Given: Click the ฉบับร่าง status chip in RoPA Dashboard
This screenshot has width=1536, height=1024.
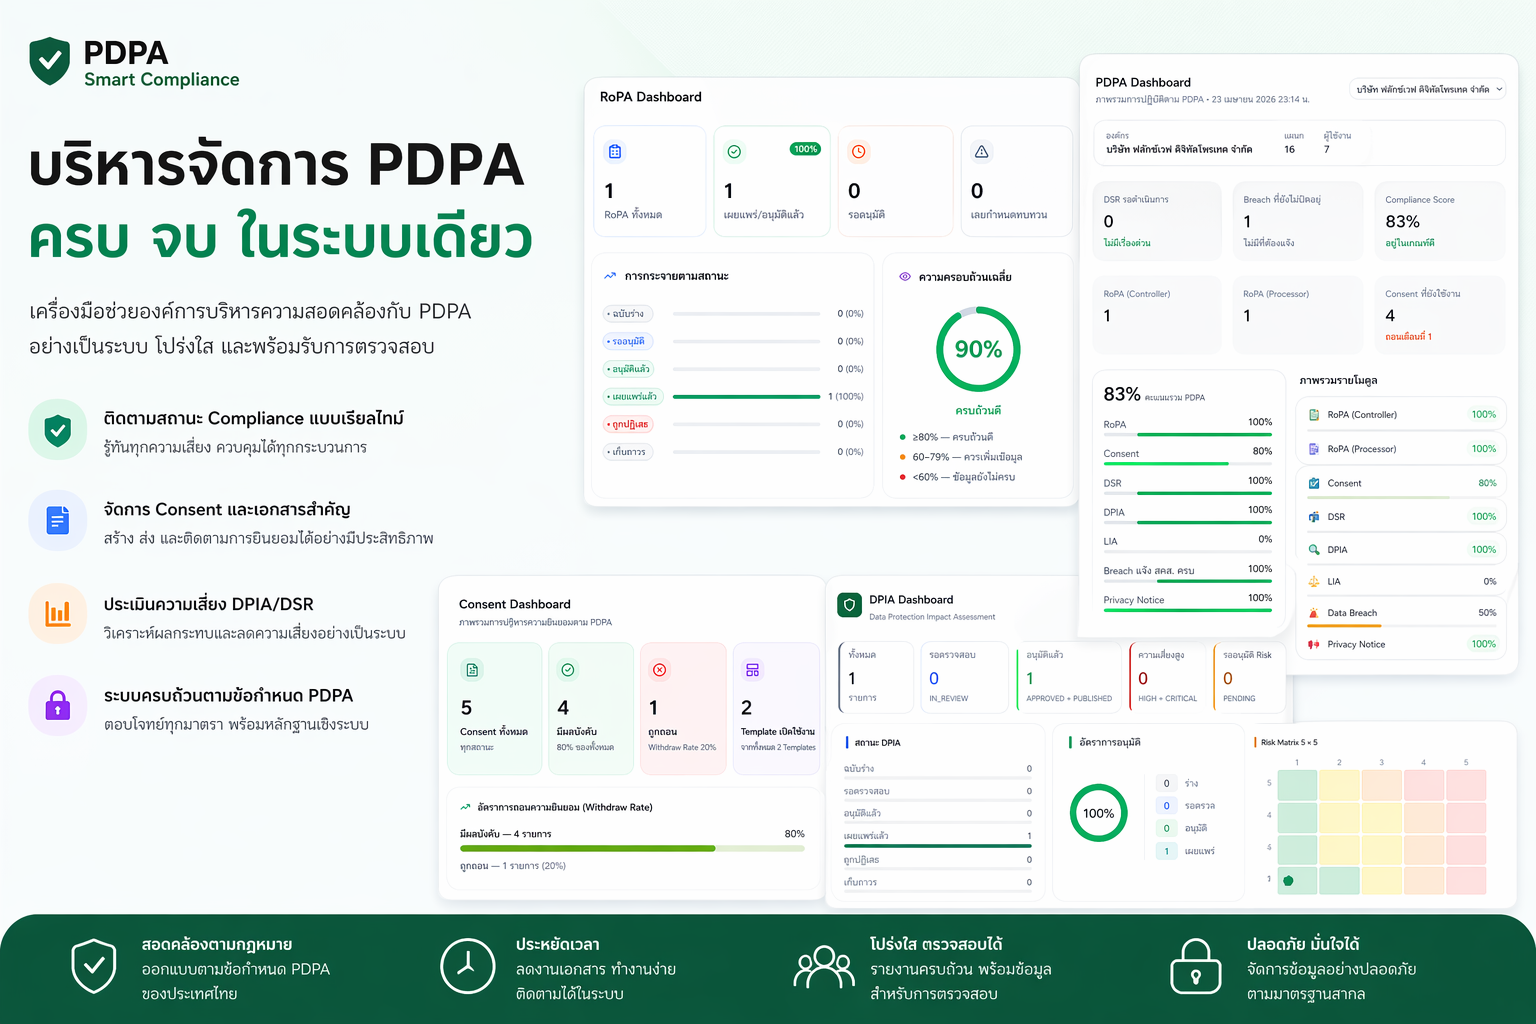Looking at the screenshot, I should click(626, 314).
